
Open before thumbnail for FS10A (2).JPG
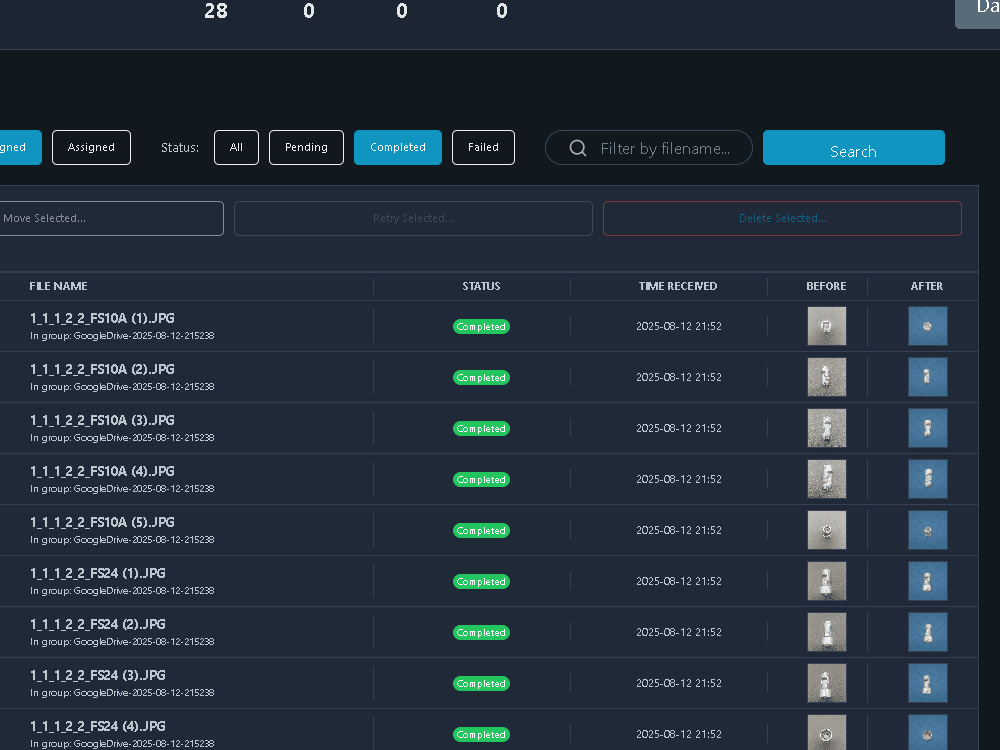coord(827,377)
